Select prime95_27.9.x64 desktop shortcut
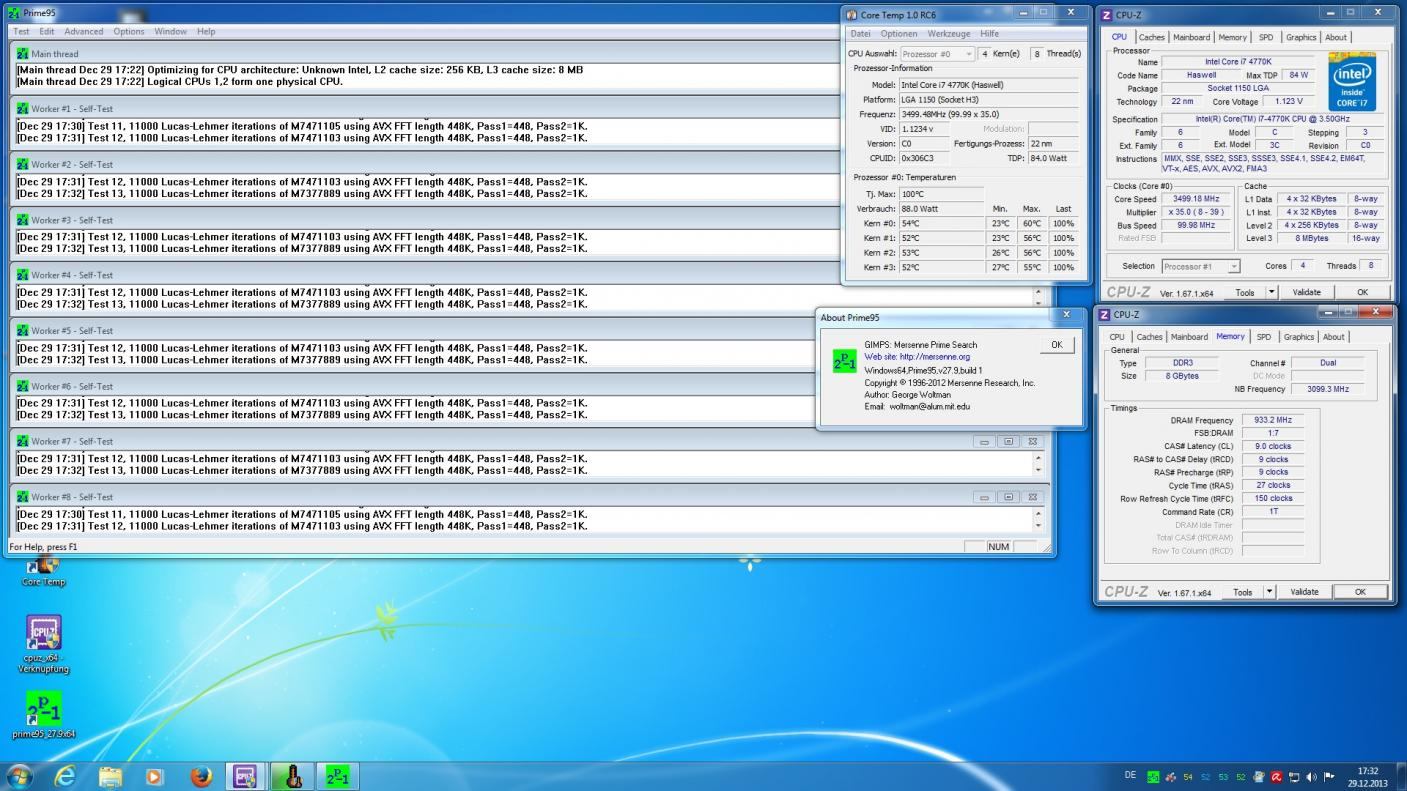This screenshot has height=791, width=1407. (44, 714)
